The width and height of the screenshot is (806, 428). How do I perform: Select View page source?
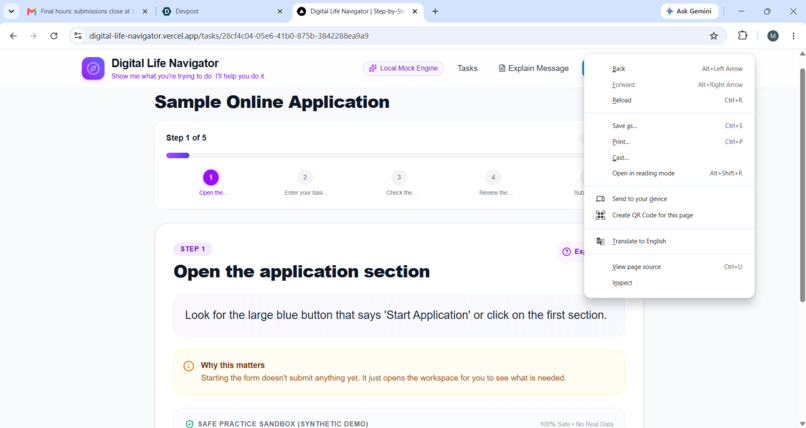coord(669,267)
